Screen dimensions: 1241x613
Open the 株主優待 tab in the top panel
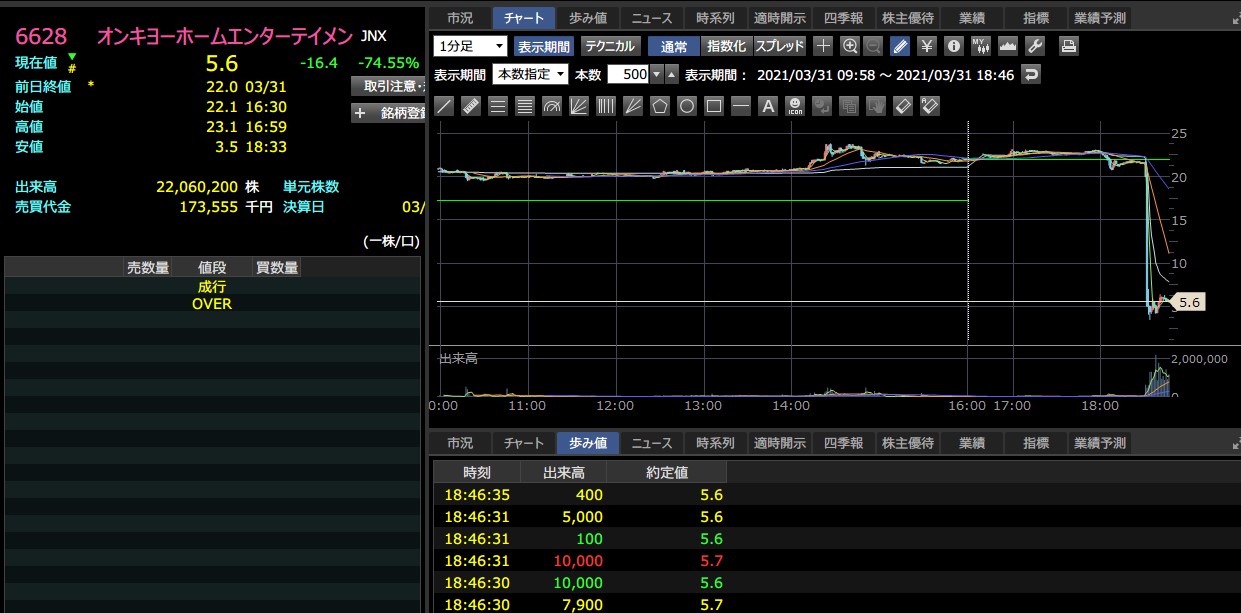908,18
